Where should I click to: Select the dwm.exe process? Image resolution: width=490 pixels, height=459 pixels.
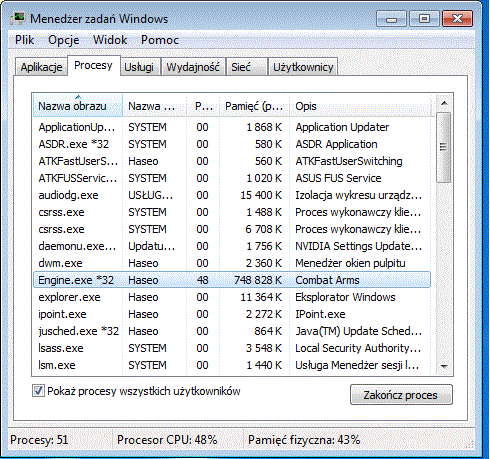[232, 263]
